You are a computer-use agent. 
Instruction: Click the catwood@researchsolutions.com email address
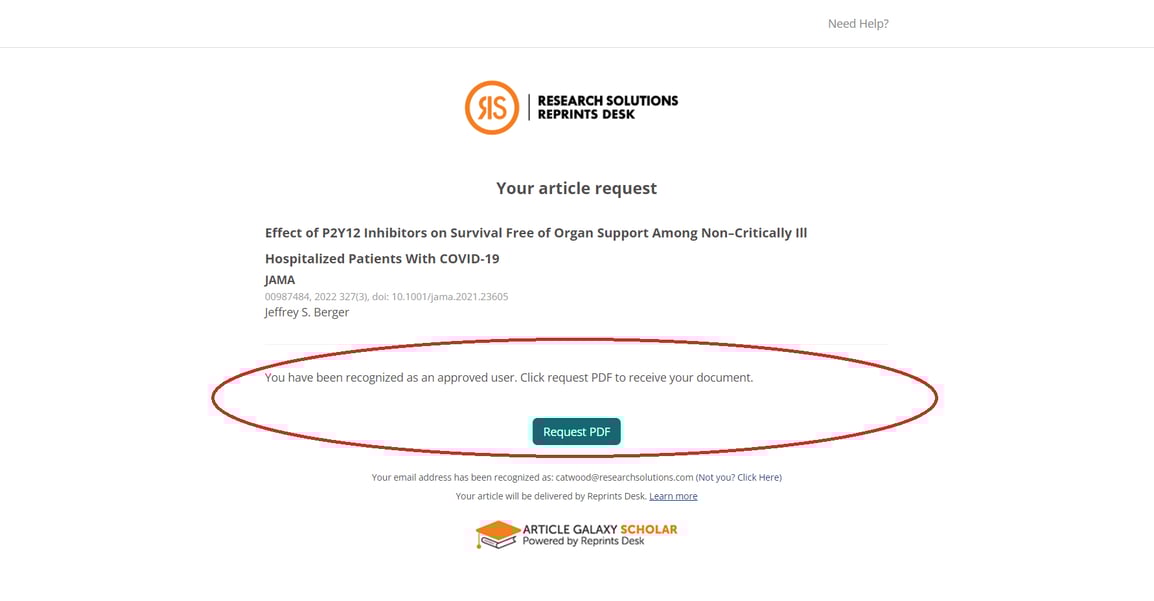pyautogui.click(x=624, y=477)
